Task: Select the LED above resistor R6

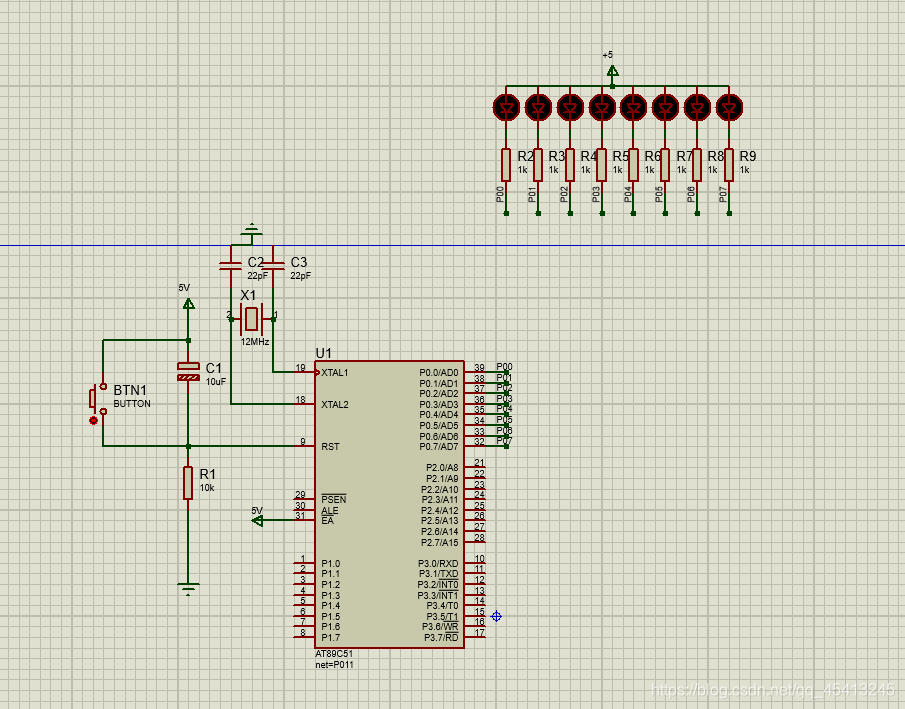Action: (633, 107)
